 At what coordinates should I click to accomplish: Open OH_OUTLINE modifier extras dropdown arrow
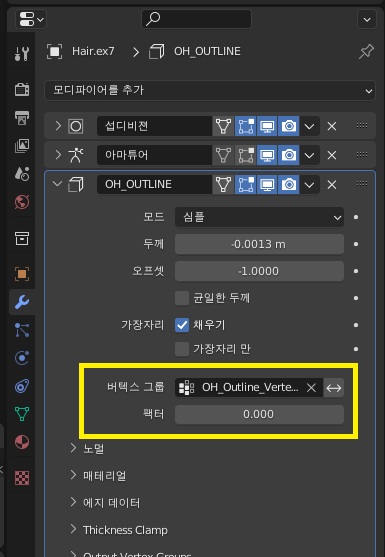tap(310, 184)
